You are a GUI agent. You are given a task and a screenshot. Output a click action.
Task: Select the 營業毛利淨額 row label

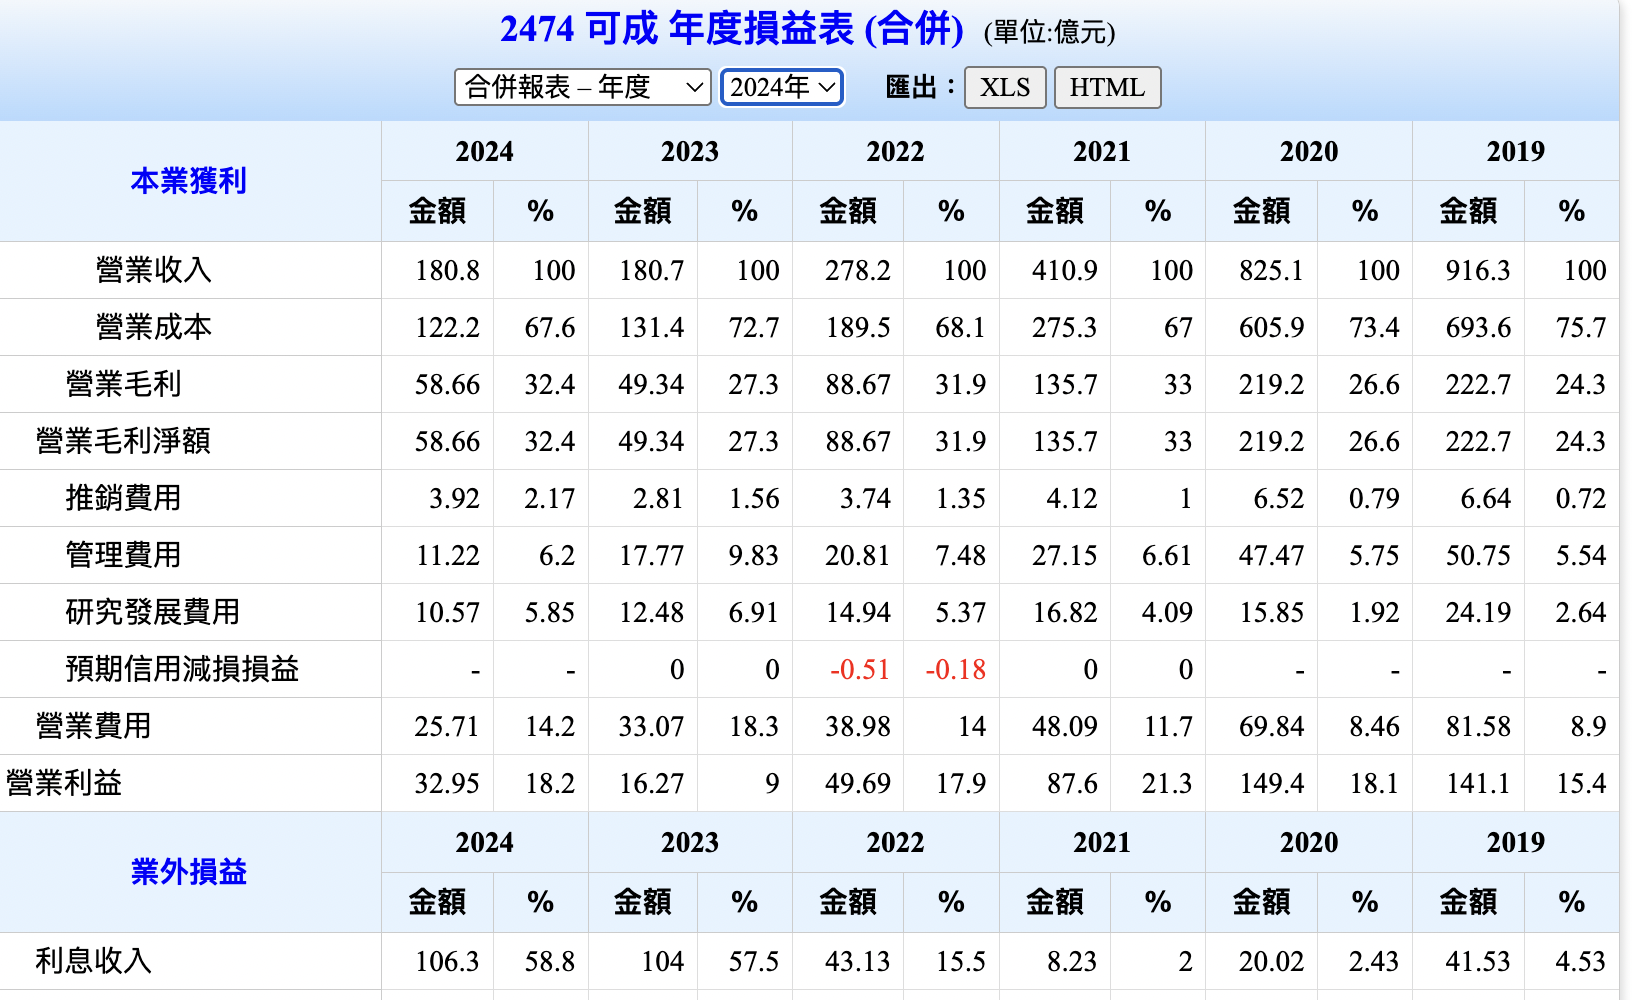point(123,441)
